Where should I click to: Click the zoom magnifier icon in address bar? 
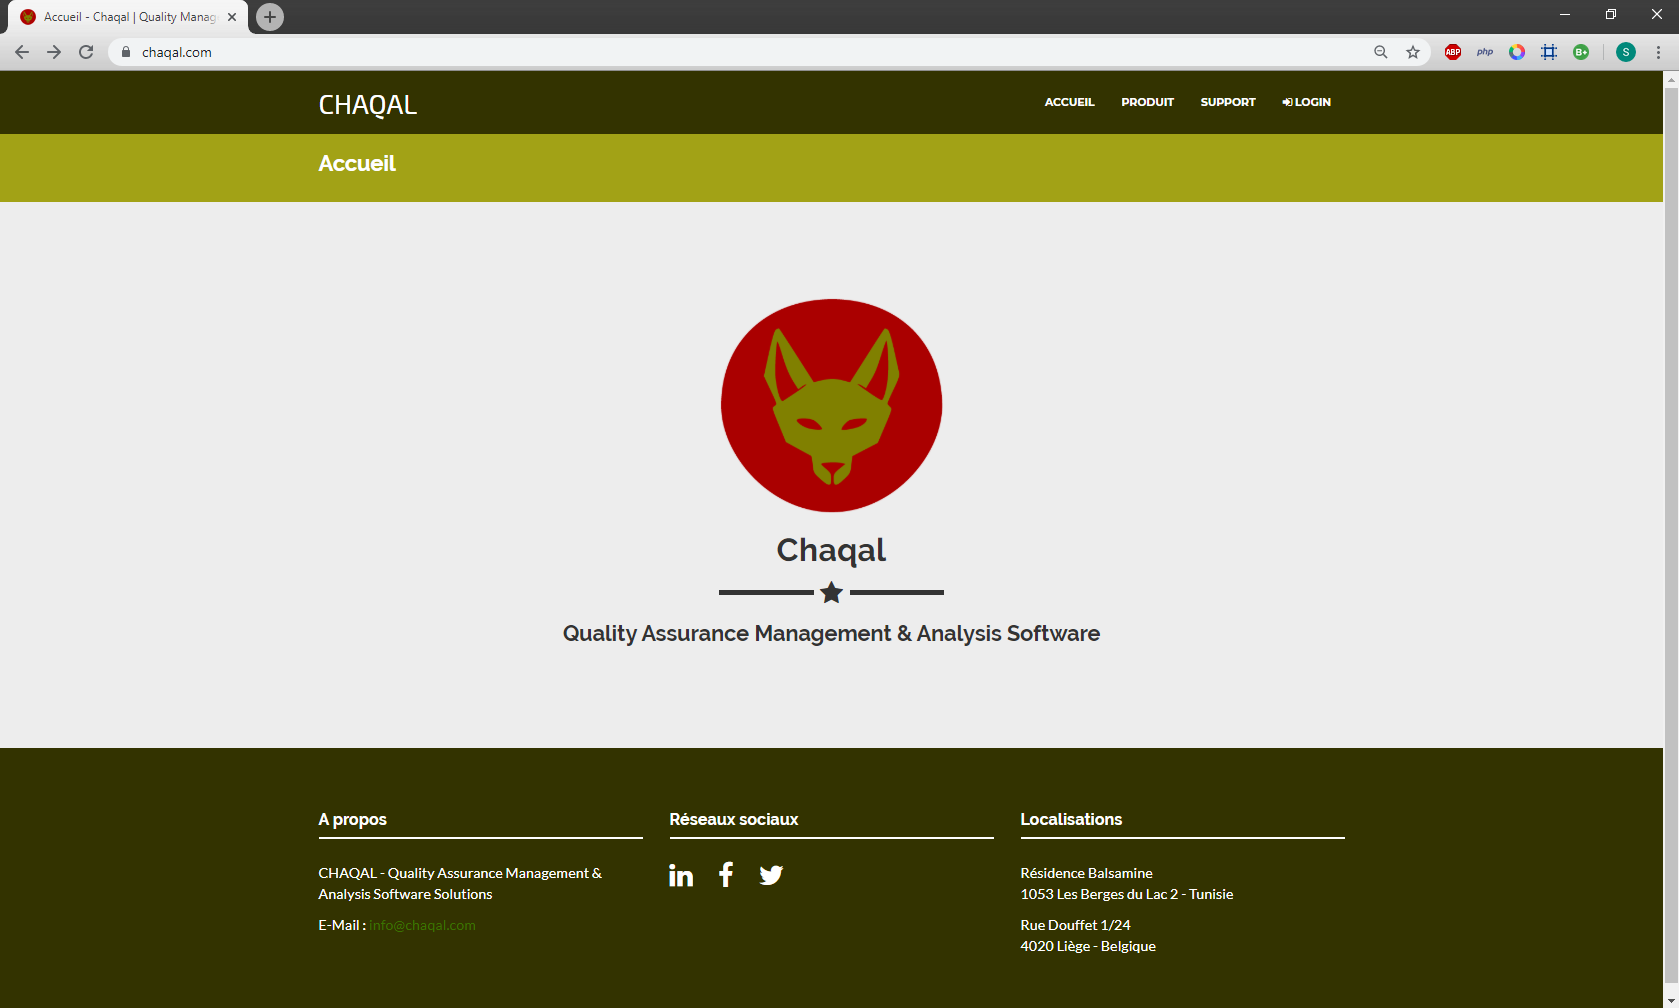[1381, 52]
